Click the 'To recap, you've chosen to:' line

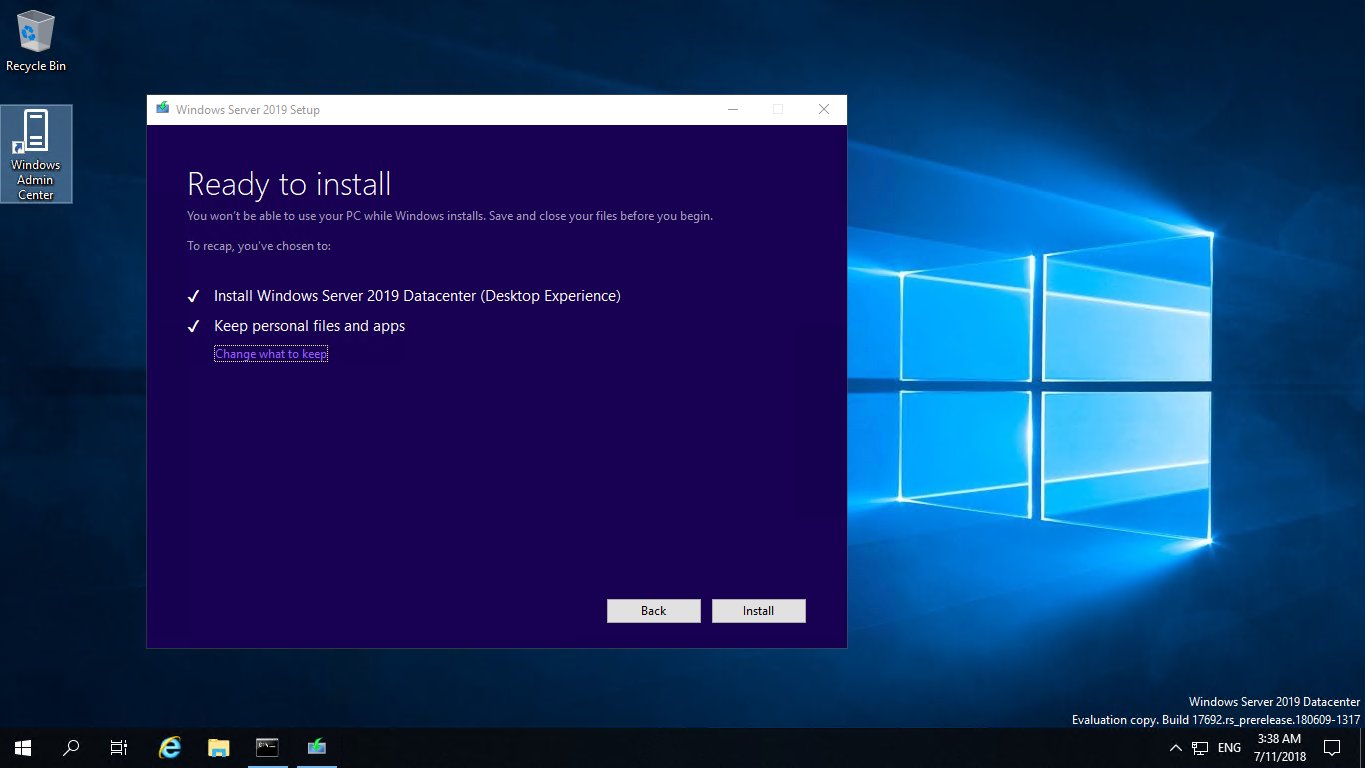click(x=259, y=246)
